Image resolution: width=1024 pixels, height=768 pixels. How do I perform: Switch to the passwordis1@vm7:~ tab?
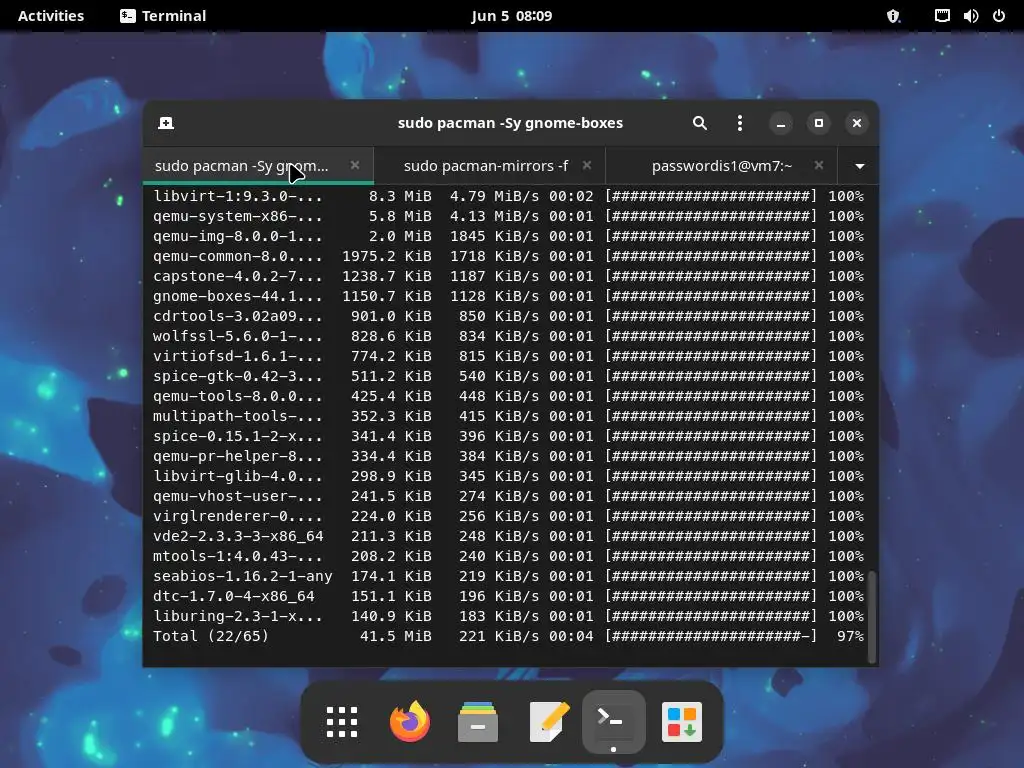[722, 166]
